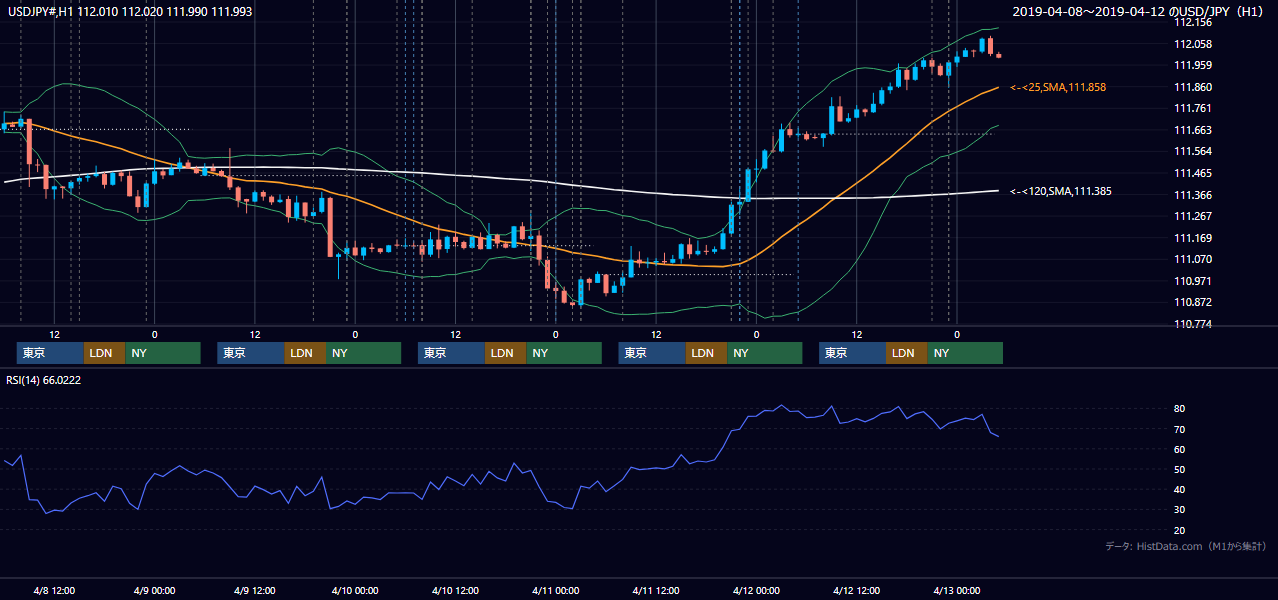This screenshot has height=600, width=1278.
Task: Click price level 112.058 on the axis
Action: pos(1193,44)
